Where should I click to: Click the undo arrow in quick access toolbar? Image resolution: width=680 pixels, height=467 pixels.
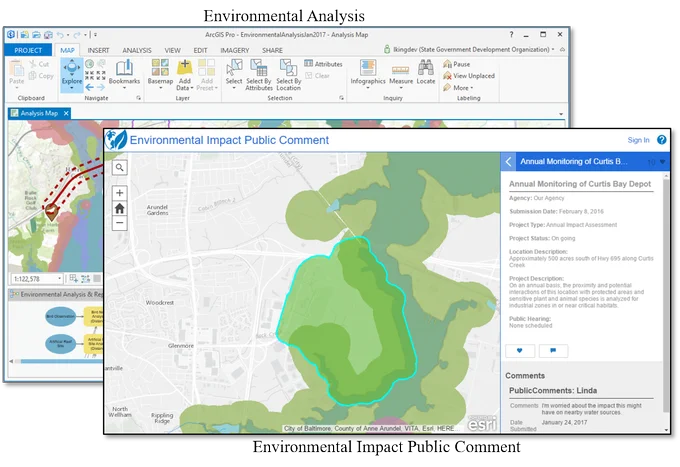[x=60, y=35]
